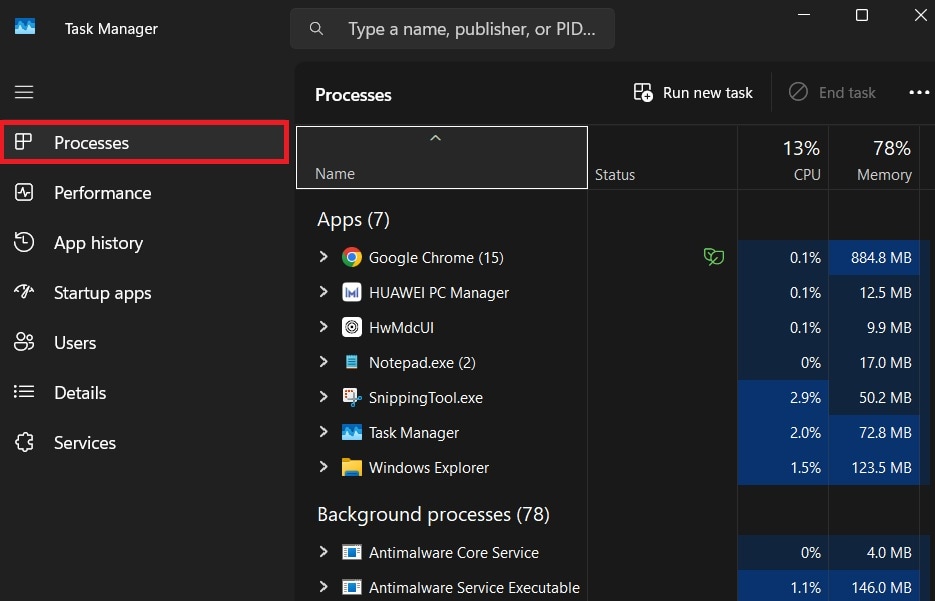Screen dimensions: 935x601
Task: Expand the Antimalware Service Executable process
Action: pos(324,587)
